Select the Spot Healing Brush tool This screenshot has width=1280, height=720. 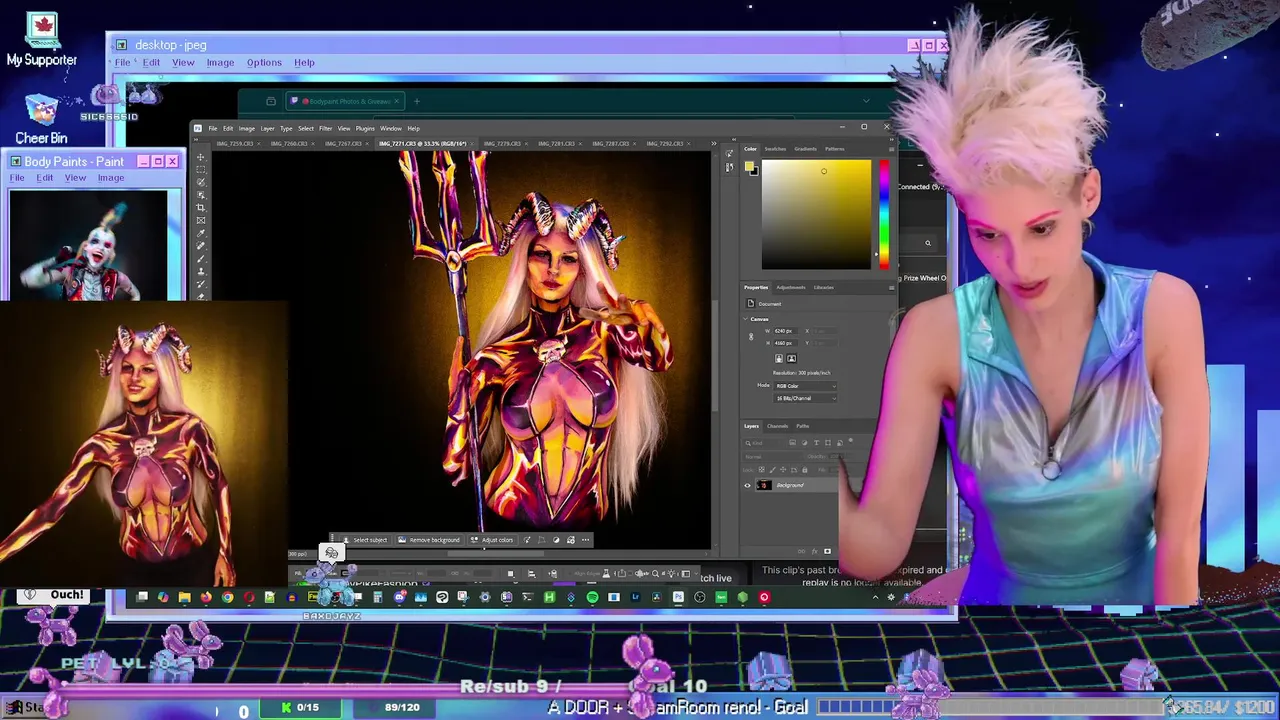point(201,246)
